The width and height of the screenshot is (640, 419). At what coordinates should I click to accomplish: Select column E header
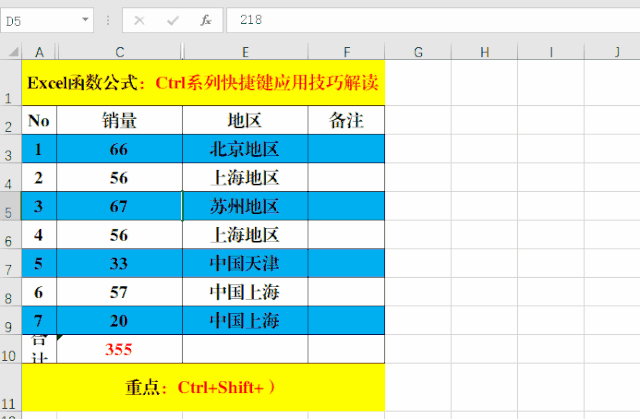point(245,52)
